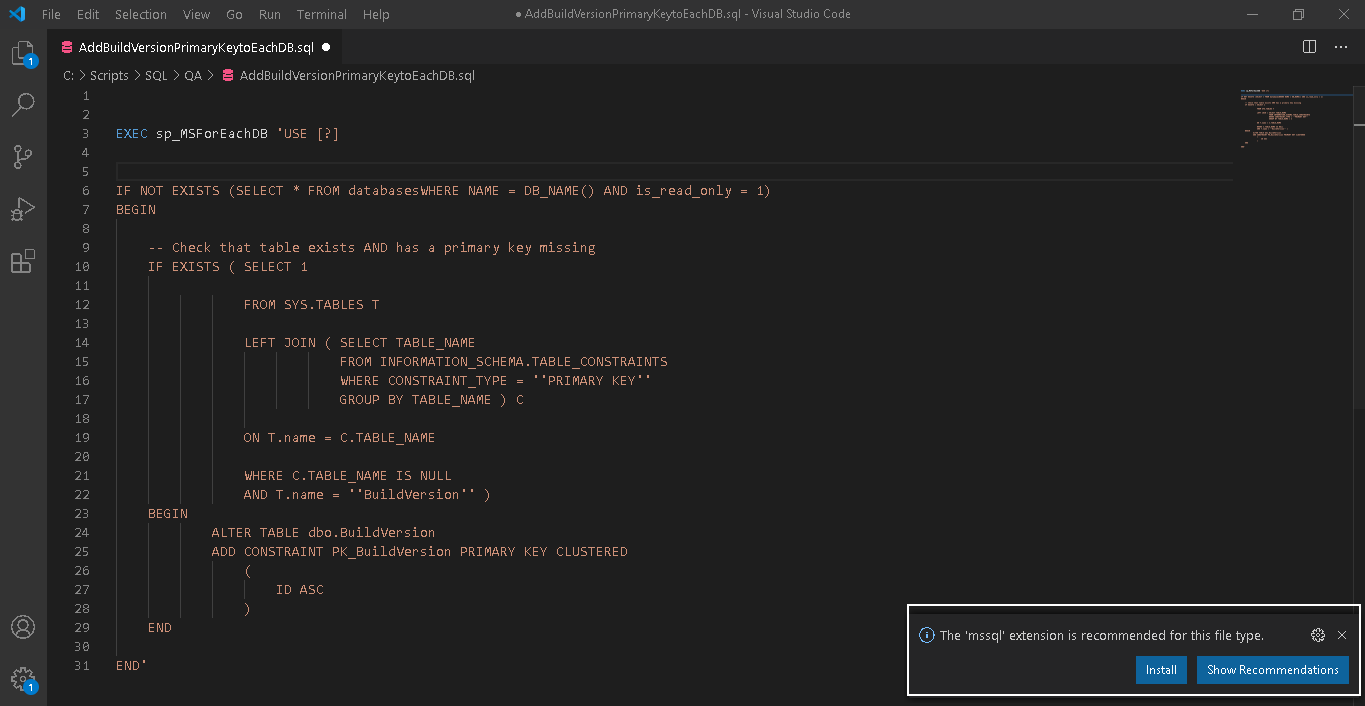Place cursor on empty line 5
1365x706 pixels.
(400, 171)
